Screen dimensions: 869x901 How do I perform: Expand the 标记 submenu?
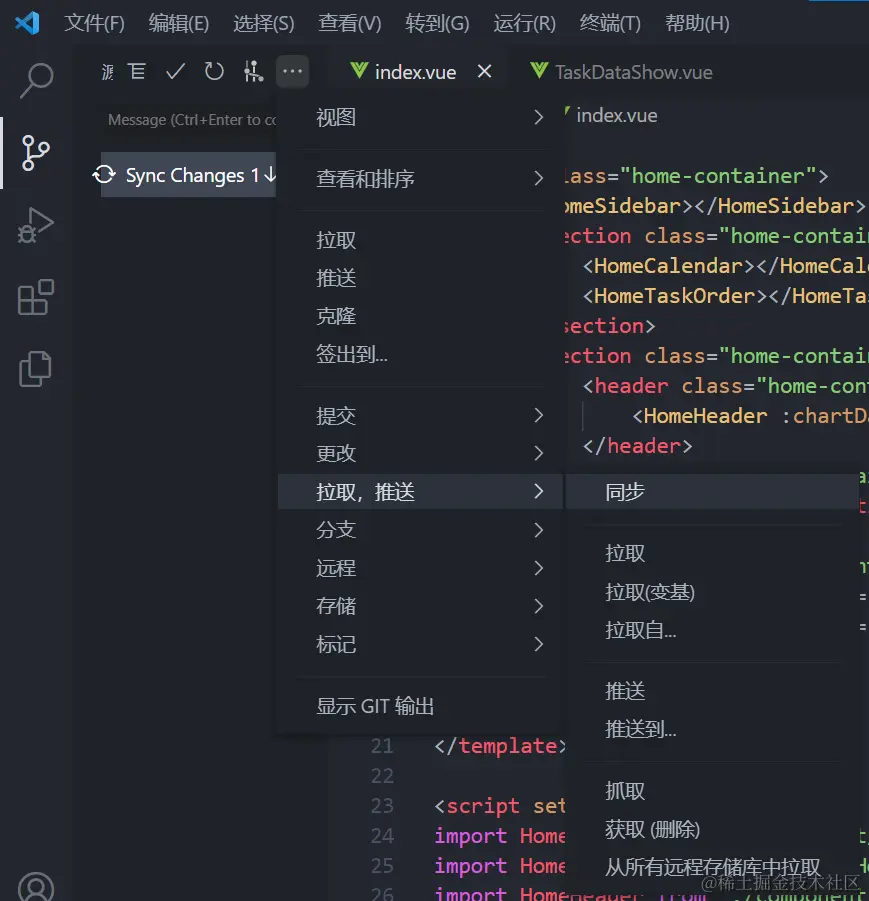420,644
